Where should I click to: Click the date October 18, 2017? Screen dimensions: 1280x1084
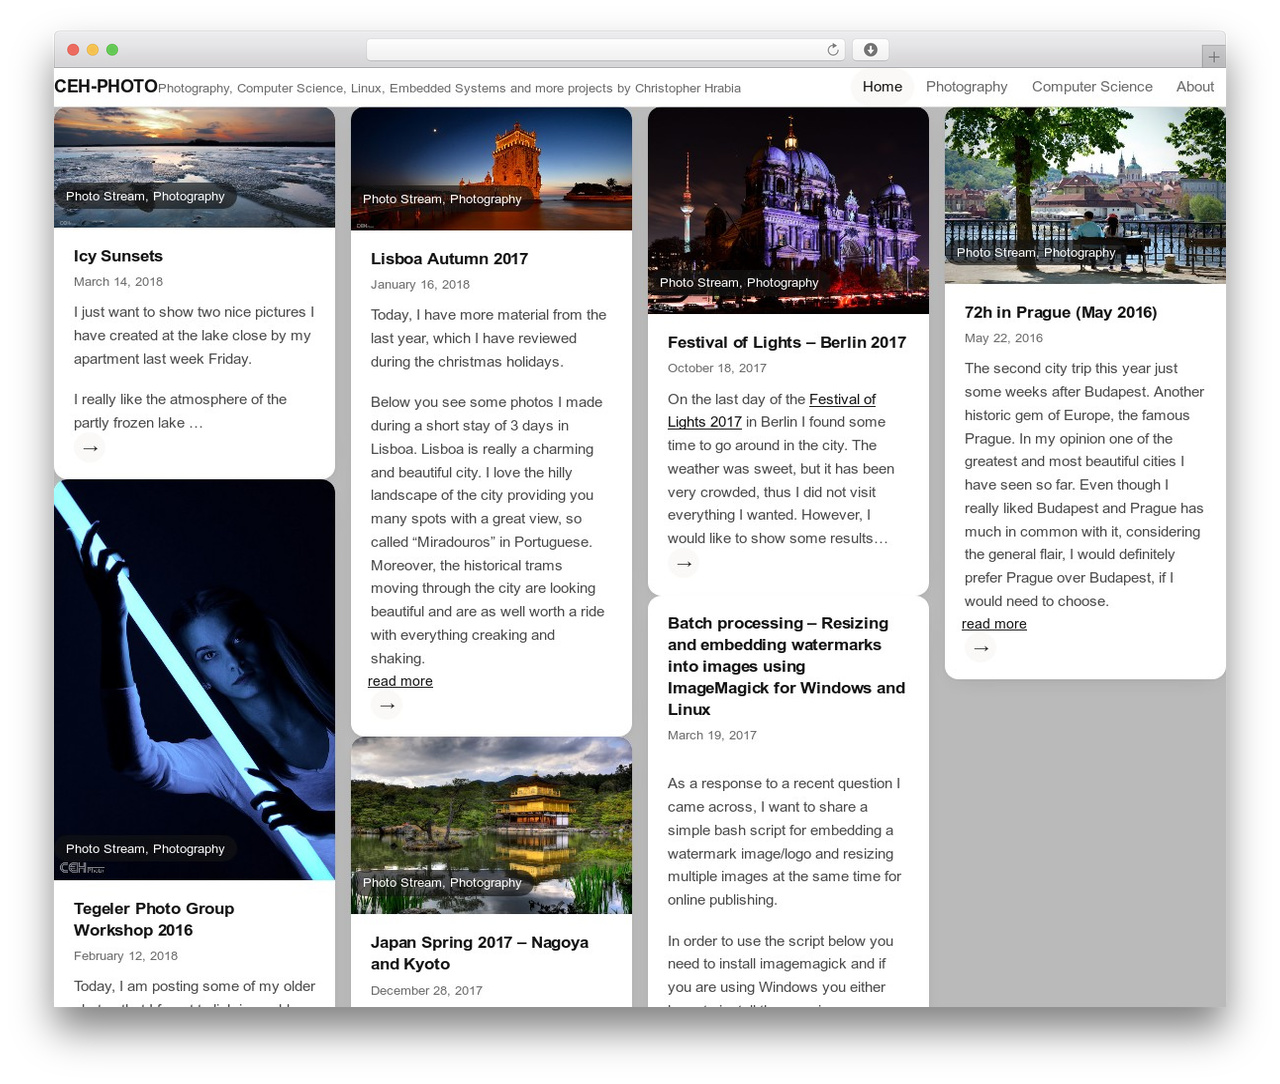click(x=717, y=368)
